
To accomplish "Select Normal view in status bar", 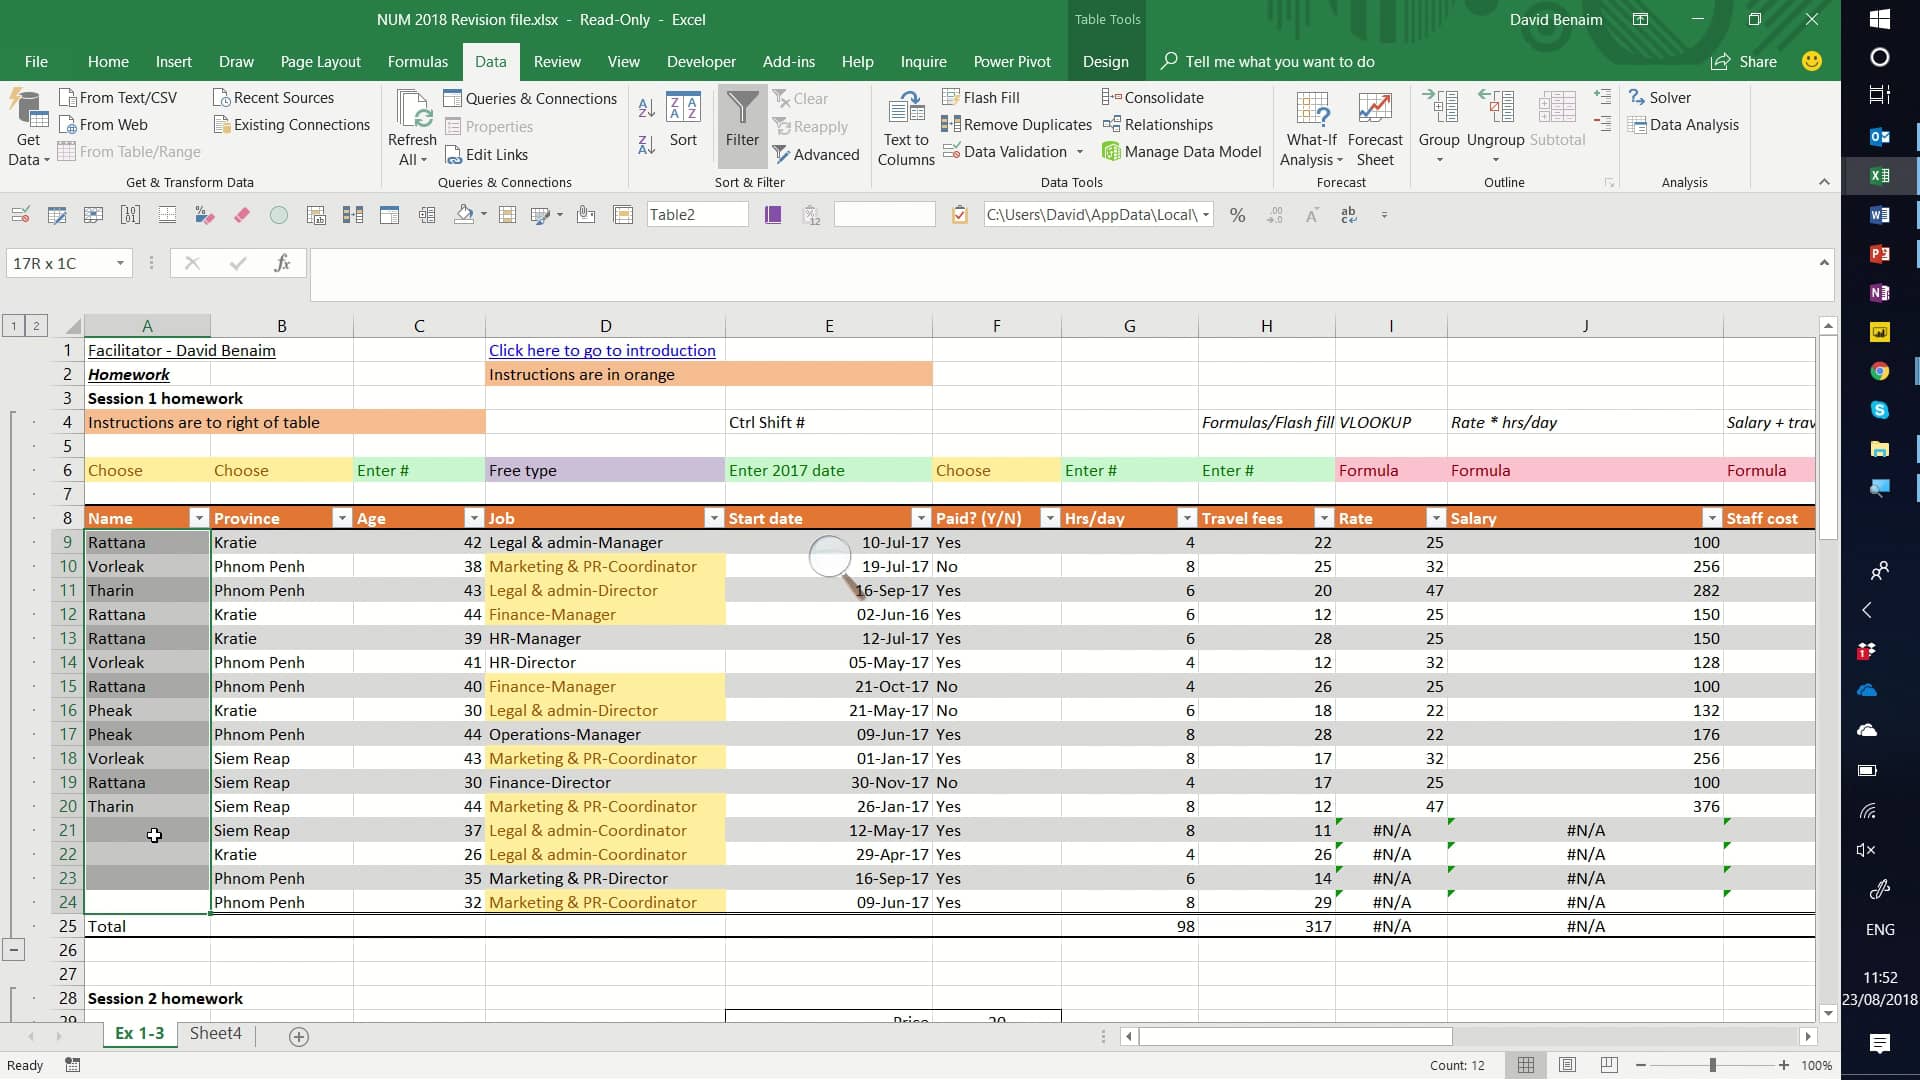I will coord(1526,1065).
